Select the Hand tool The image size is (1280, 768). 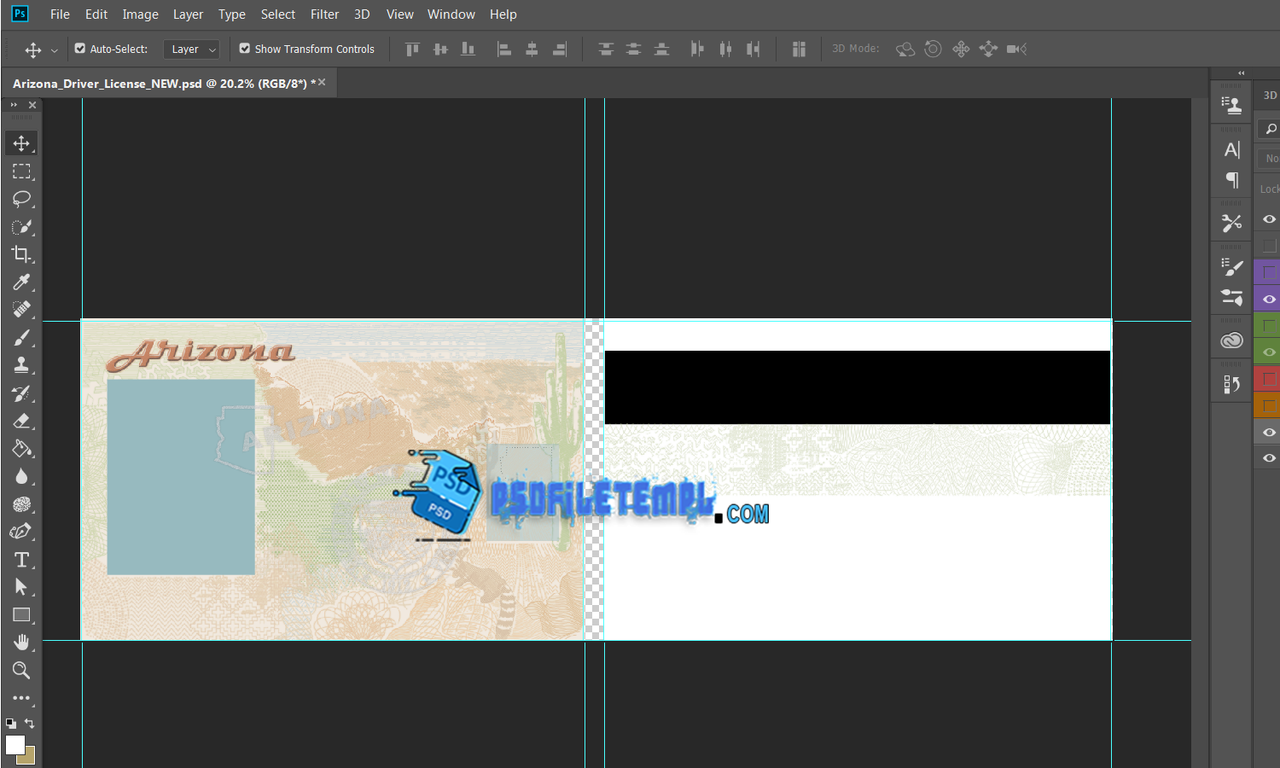21,642
